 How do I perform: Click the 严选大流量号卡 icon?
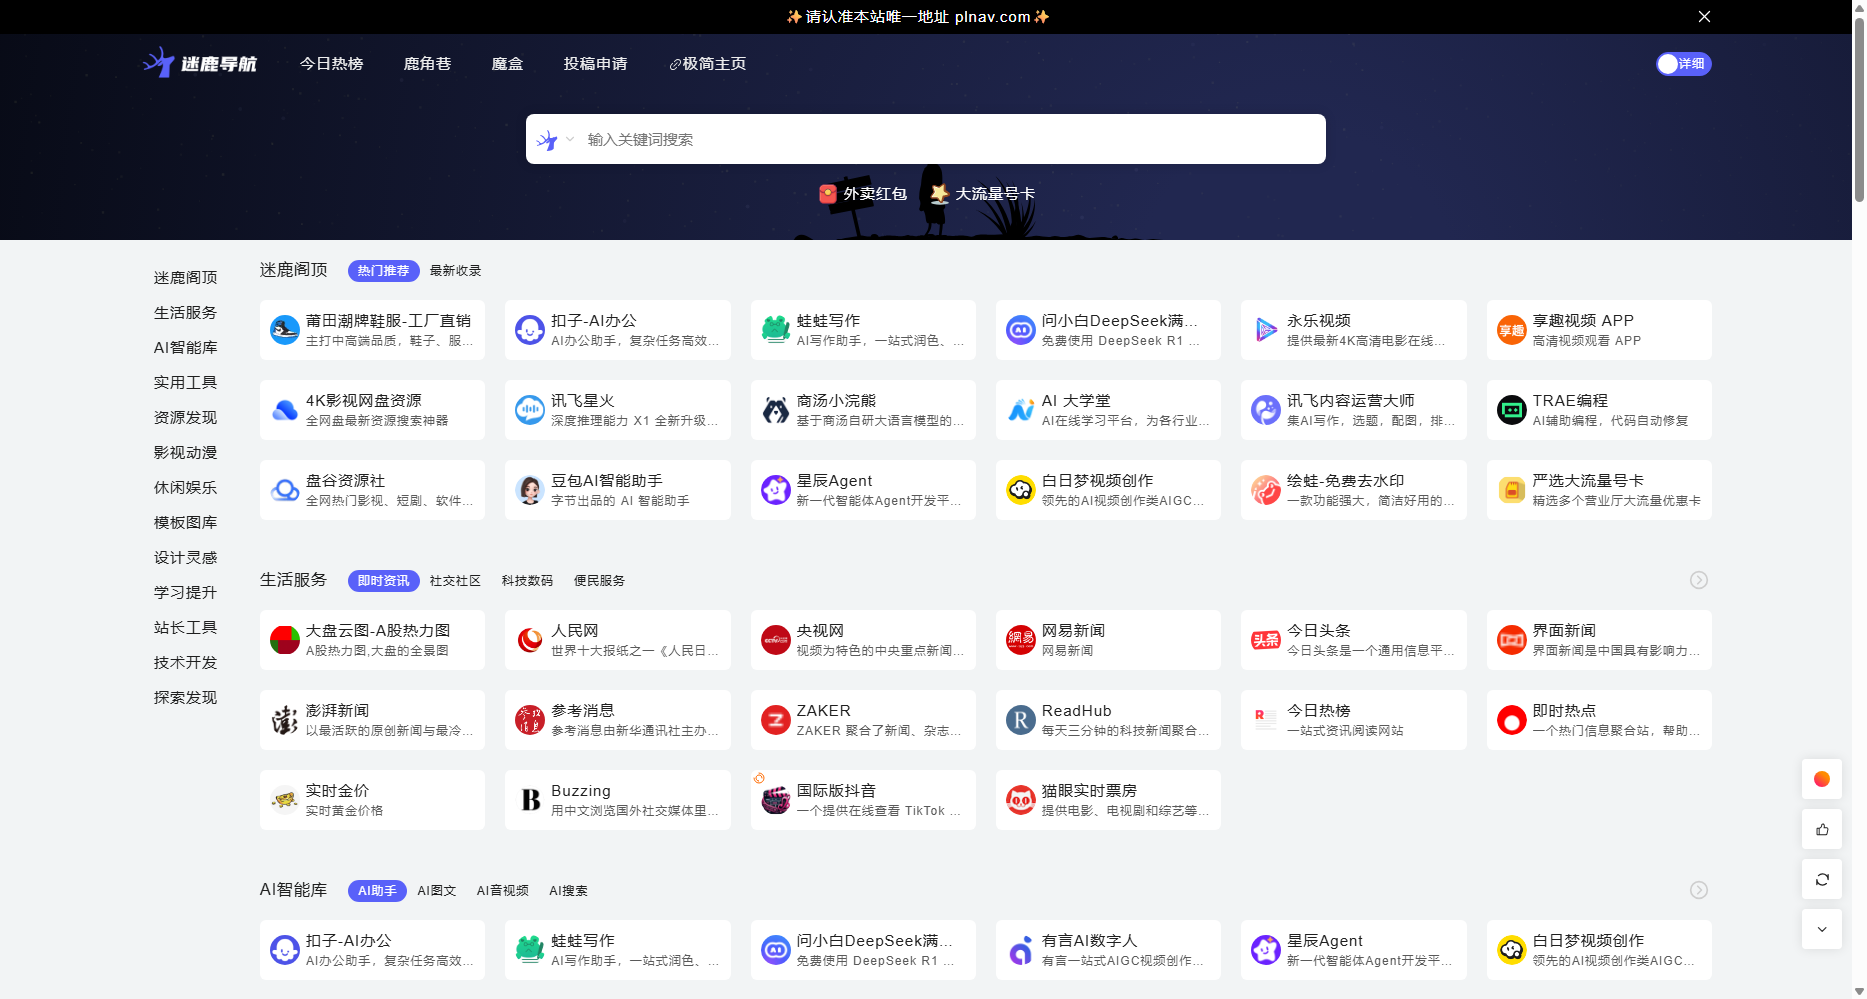click(1512, 490)
